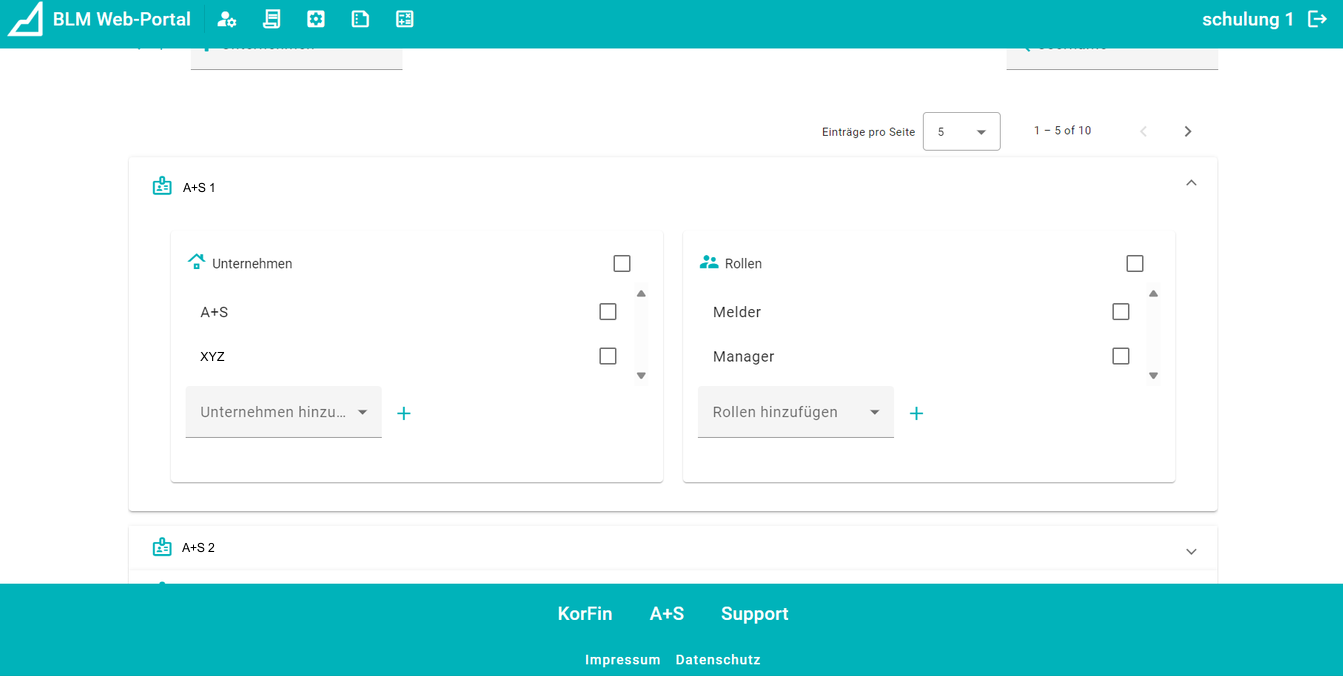Go to next page of entries
Image resolution: width=1343 pixels, height=676 pixels.
pos(1188,131)
